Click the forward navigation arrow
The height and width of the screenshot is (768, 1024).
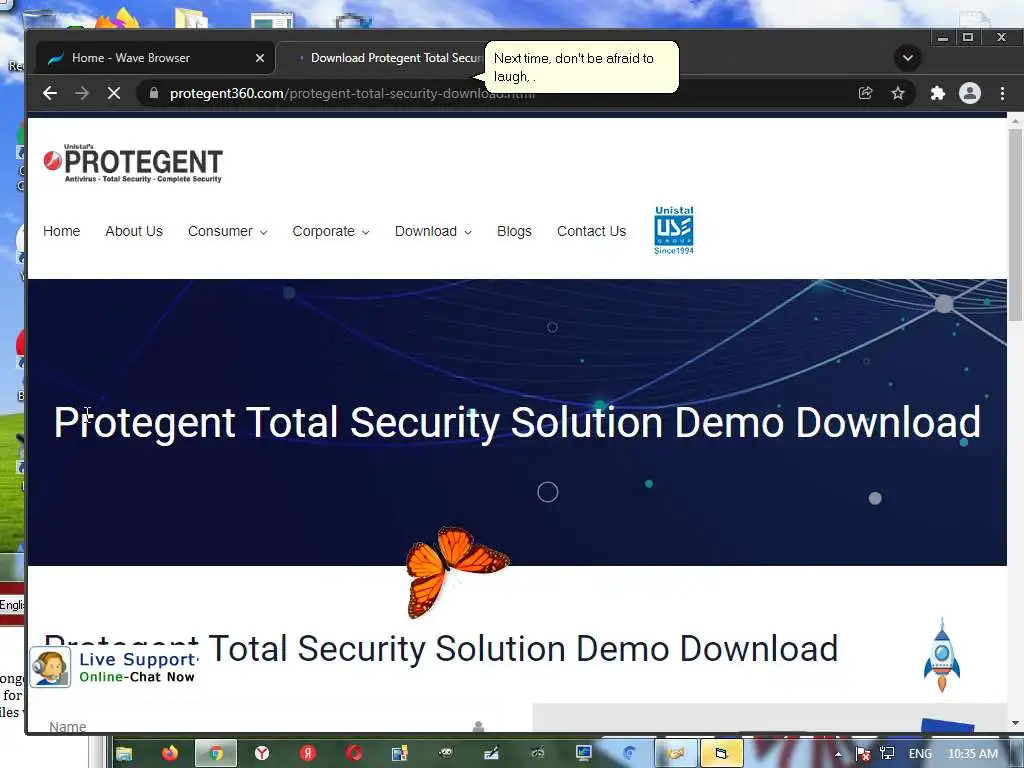click(x=82, y=93)
